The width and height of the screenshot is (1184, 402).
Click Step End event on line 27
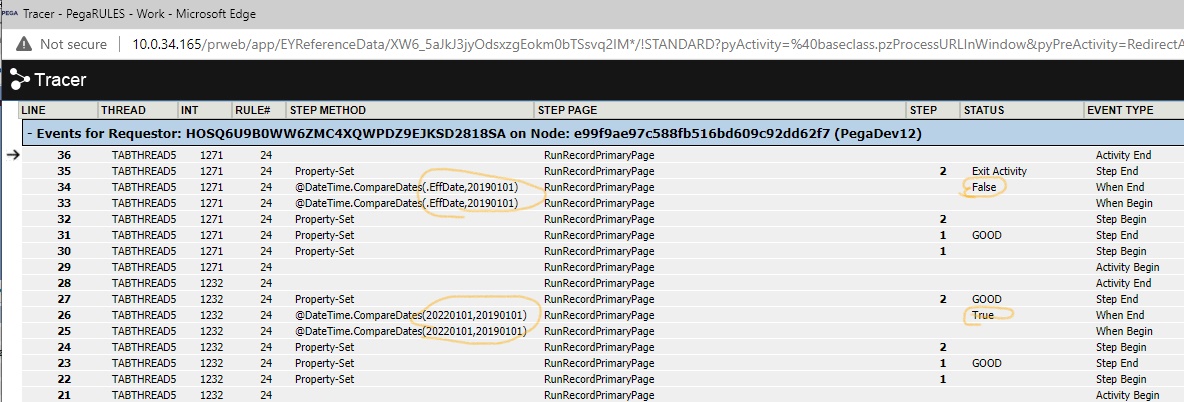(1117, 299)
